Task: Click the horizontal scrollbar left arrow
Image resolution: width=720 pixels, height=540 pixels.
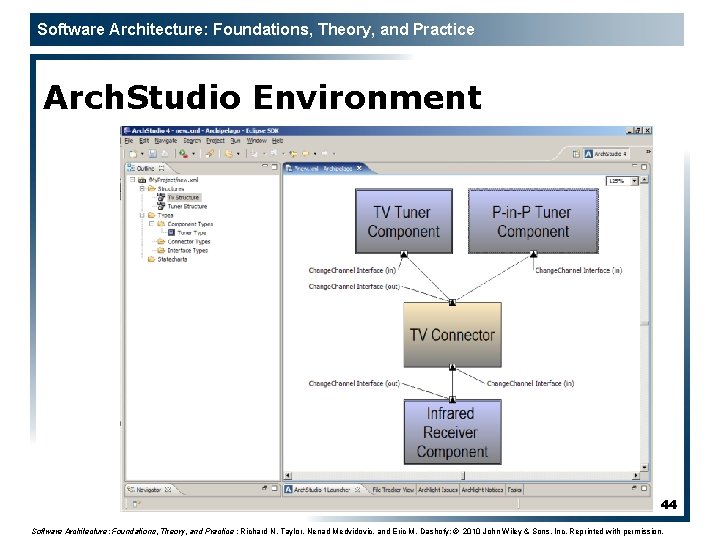Action: point(287,476)
